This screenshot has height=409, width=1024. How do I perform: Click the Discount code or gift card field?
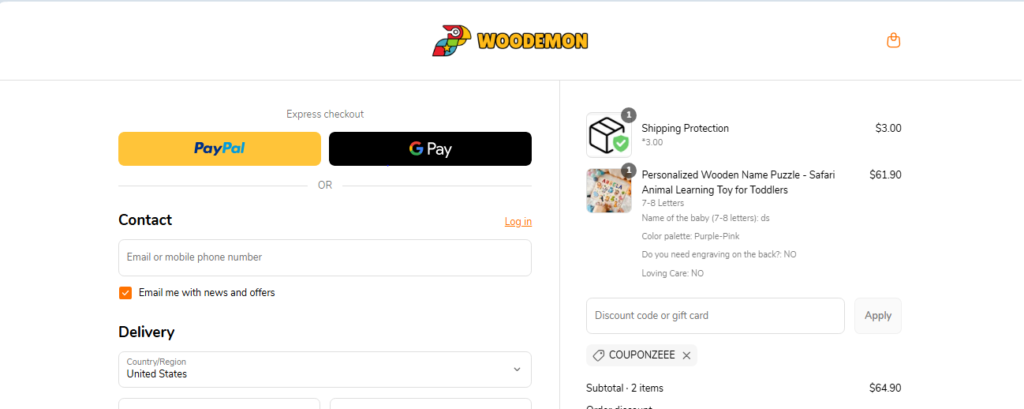point(715,316)
